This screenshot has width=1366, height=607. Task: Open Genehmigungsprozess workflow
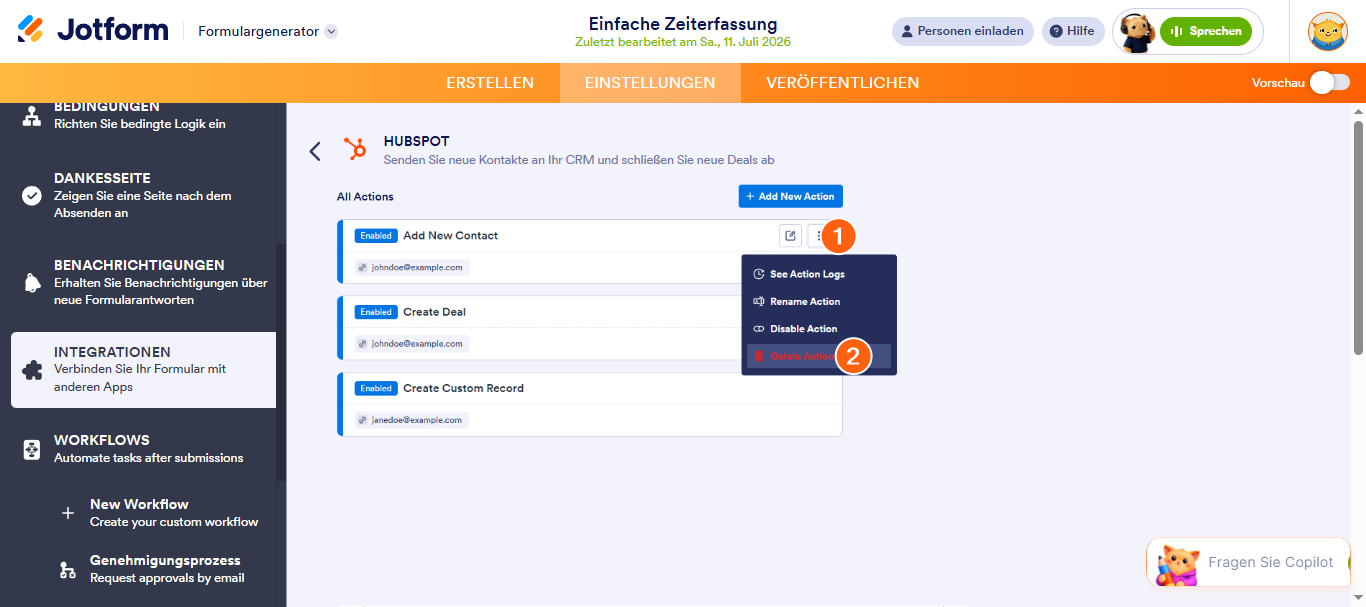click(x=167, y=569)
